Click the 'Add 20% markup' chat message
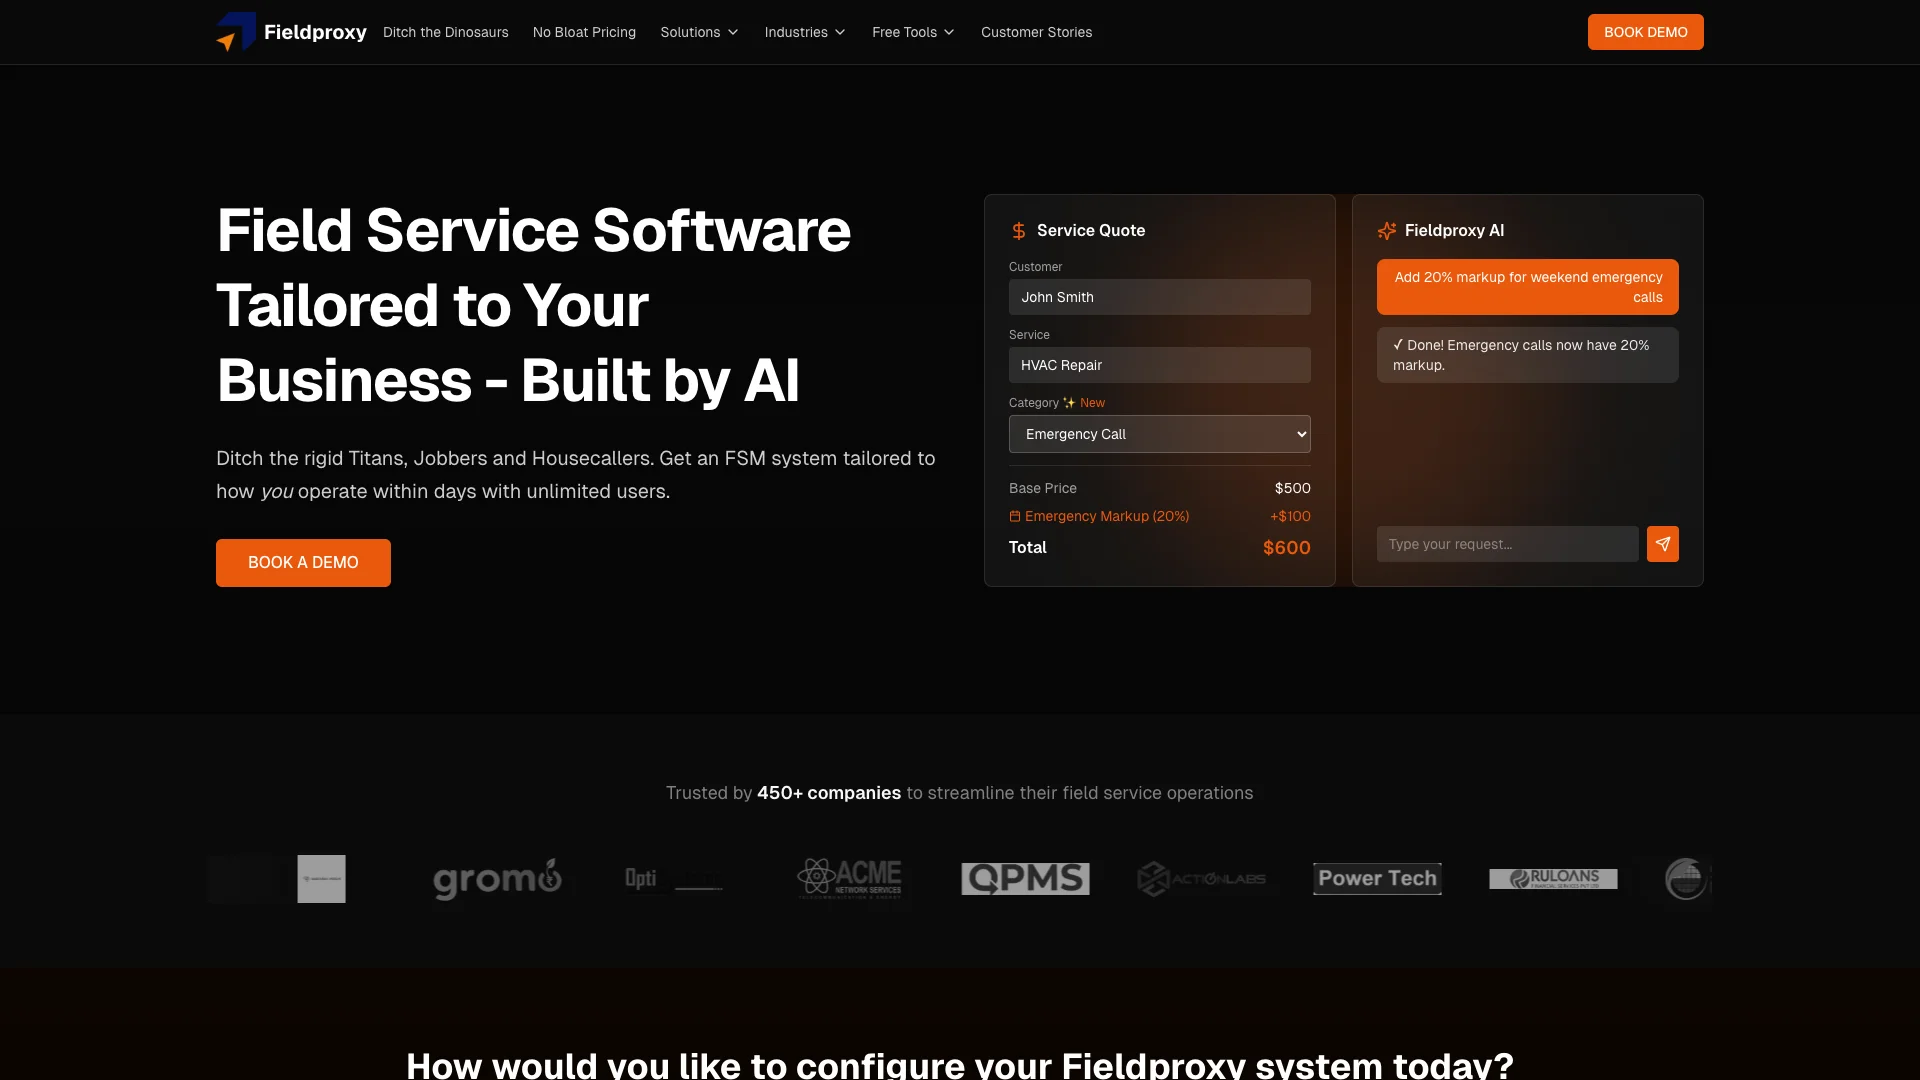 click(1527, 287)
